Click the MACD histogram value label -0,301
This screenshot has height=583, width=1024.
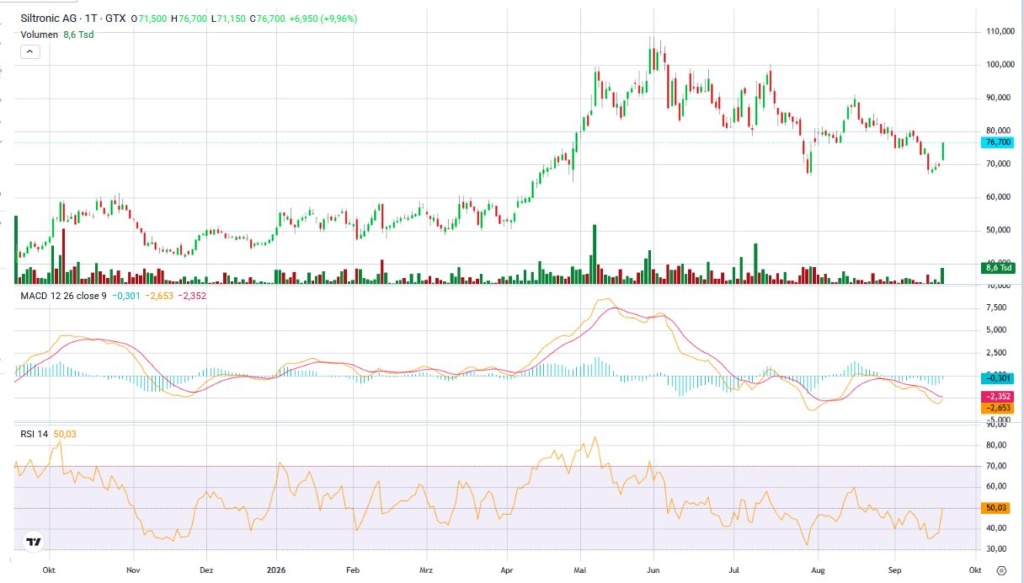(997, 378)
